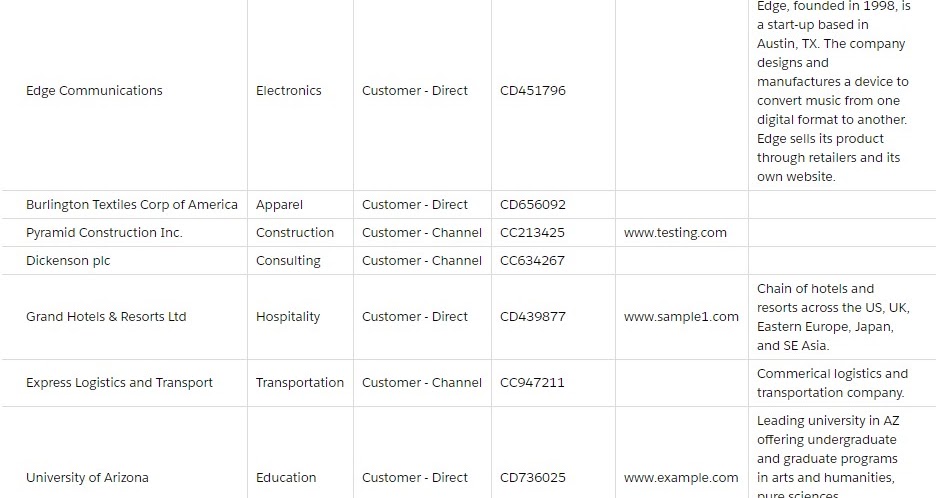949x498 pixels.
Task: Open Grand Hotels & Resorts Ltd record
Action: pyautogui.click(x=106, y=316)
